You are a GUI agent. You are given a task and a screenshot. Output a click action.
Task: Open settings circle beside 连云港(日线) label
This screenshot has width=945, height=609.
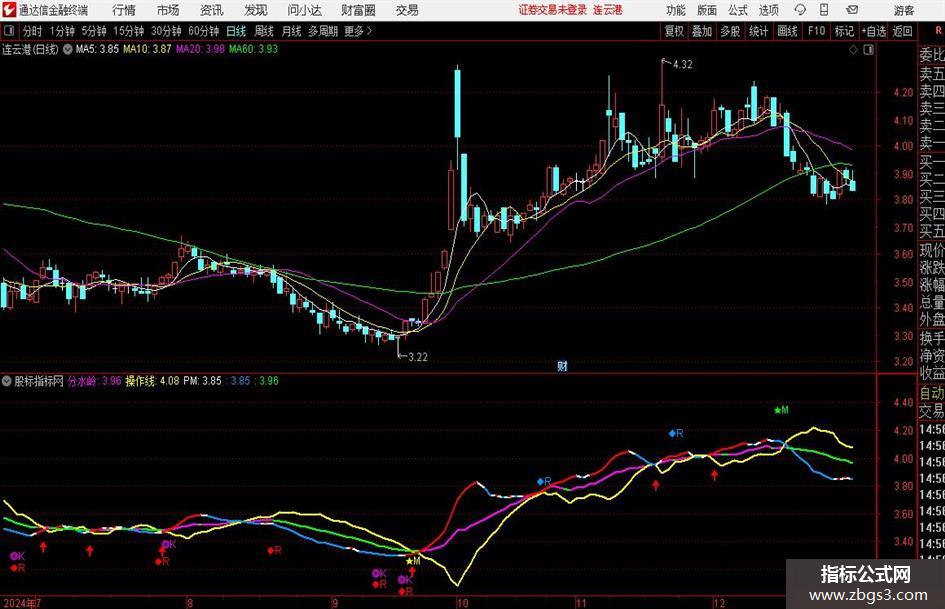[68, 49]
